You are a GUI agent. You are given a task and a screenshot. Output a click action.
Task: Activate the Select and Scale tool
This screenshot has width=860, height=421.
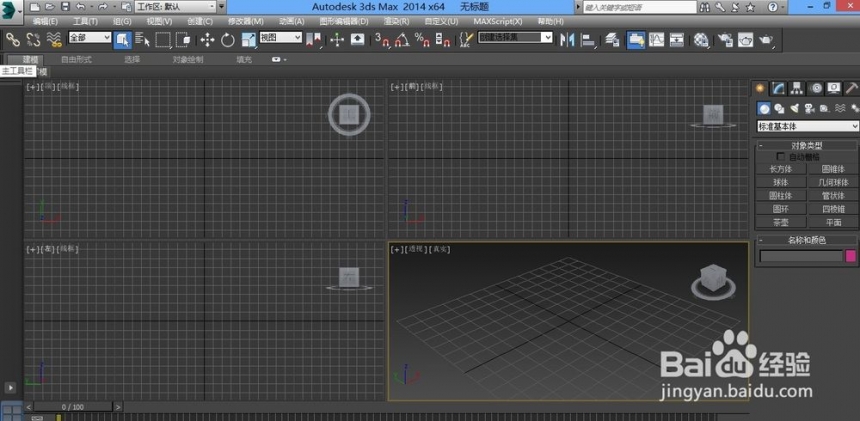click(x=248, y=40)
